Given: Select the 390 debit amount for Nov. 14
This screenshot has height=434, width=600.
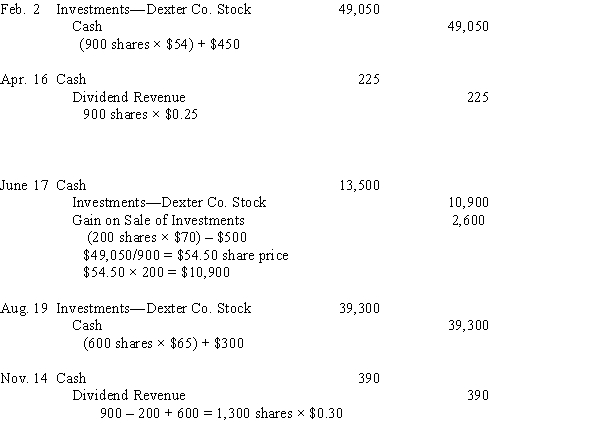Looking at the screenshot, I should (x=369, y=379).
